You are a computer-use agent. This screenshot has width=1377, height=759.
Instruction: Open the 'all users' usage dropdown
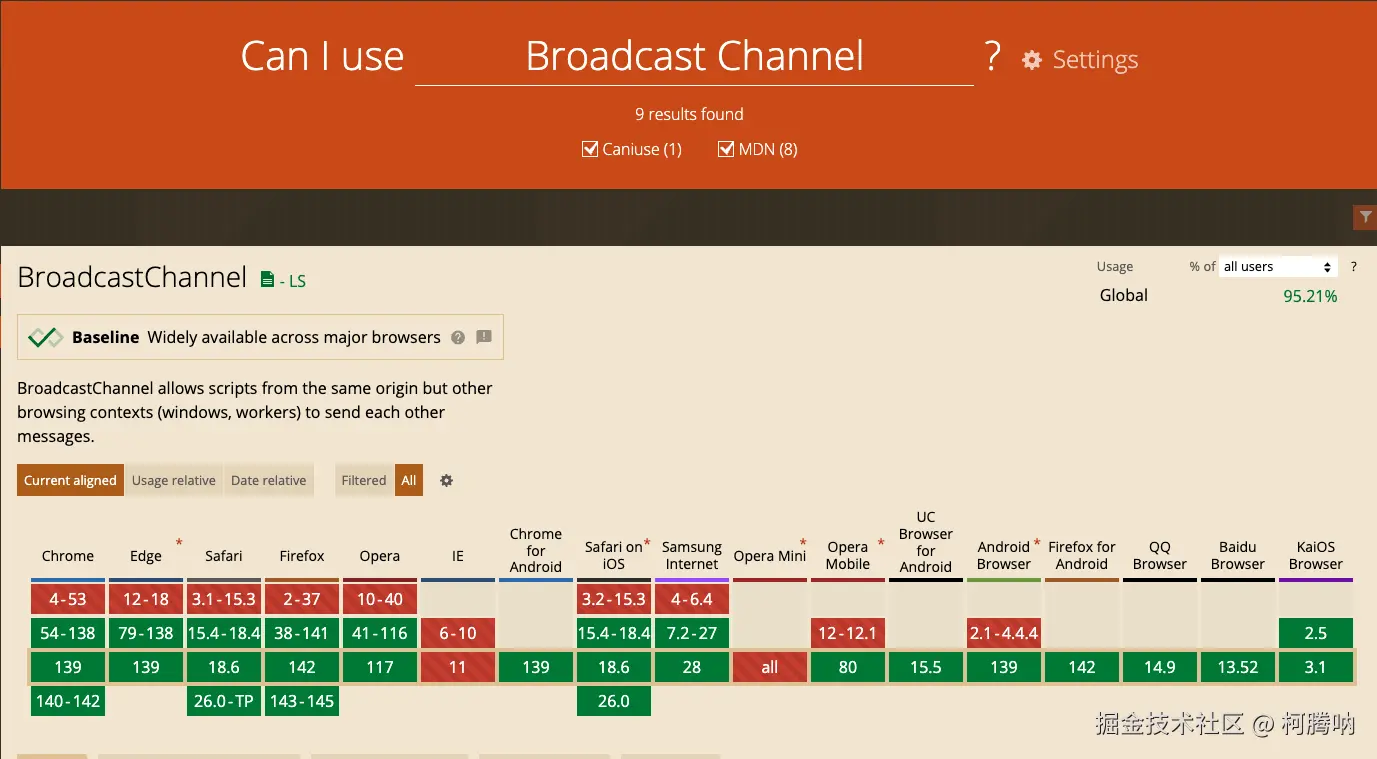(1278, 267)
